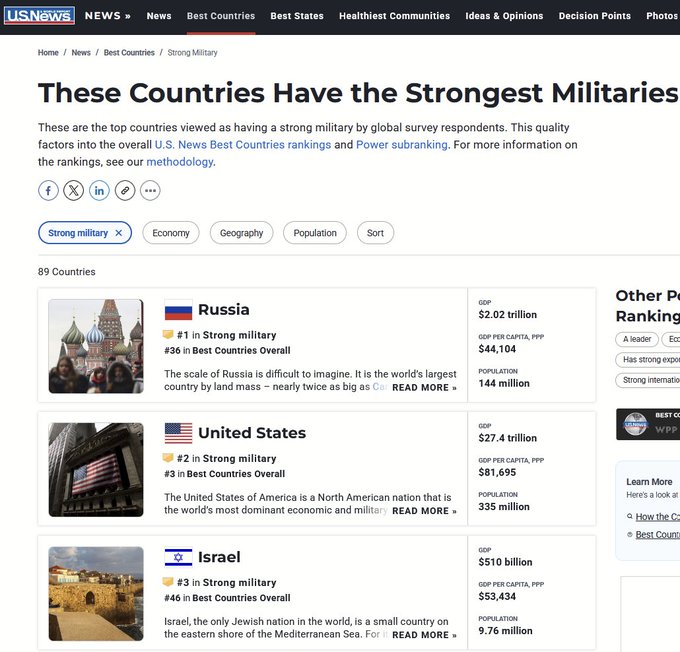680x652 pixels.
Task: Click Israel's #46 in Best Countries Overall
Action: (227, 598)
